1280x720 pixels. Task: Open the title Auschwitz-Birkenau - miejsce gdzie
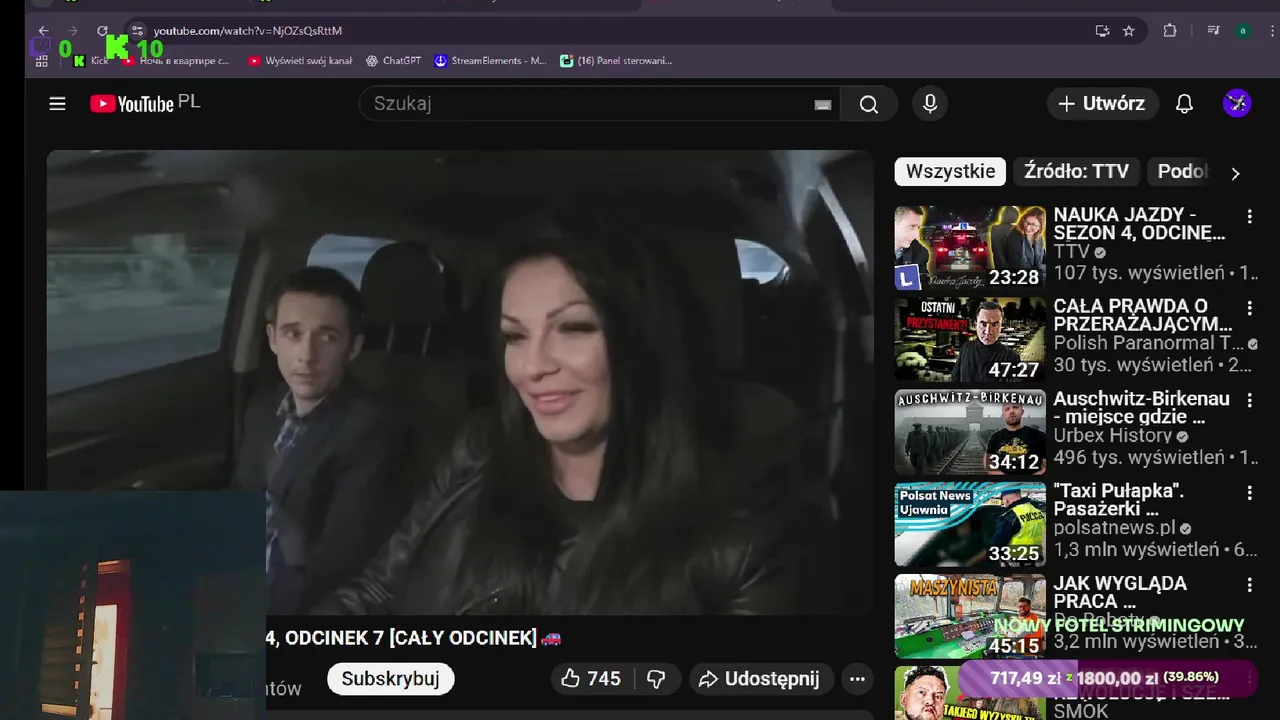coord(1141,408)
